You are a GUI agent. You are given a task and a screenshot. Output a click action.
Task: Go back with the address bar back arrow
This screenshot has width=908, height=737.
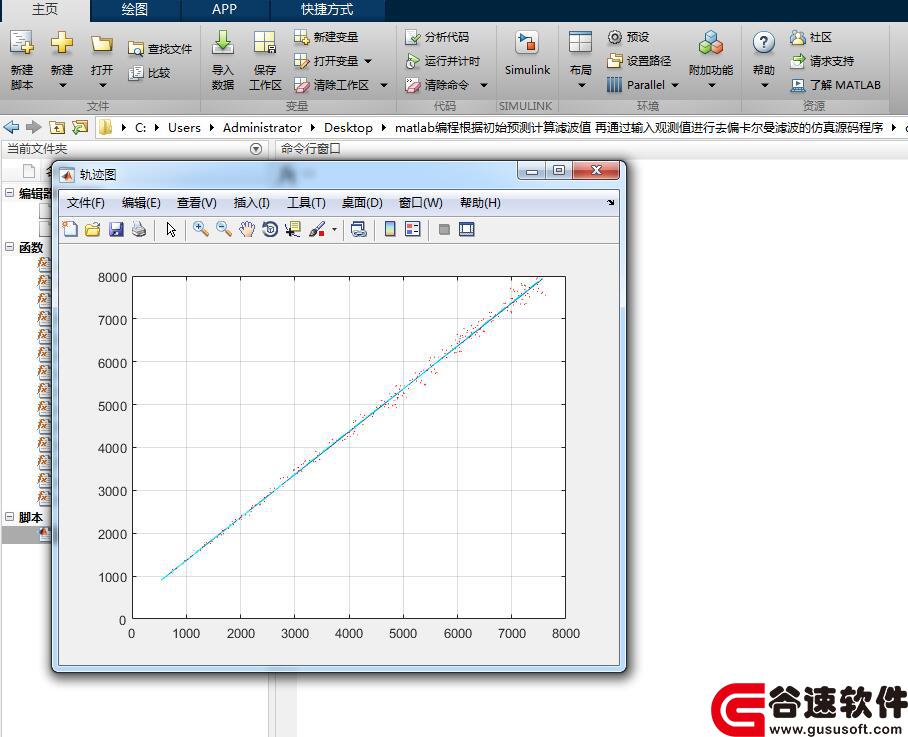coord(11,127)
